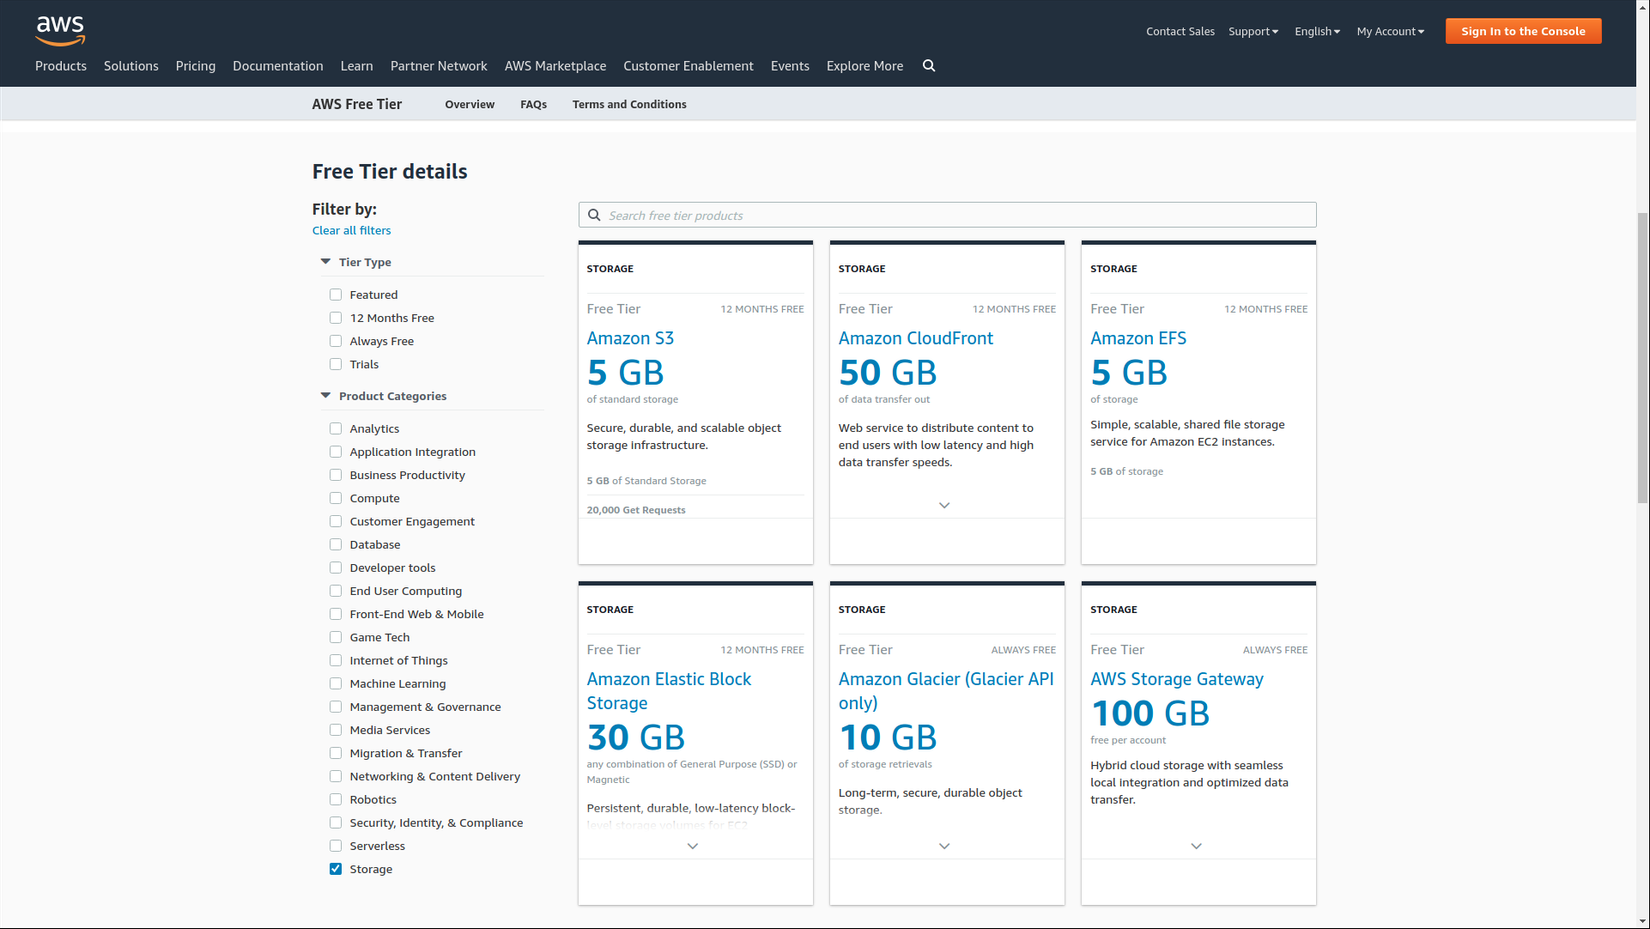1650x929 pixels.
Task: Collapse the Tier Type filter triangle
Action: [x=325, y=262]
